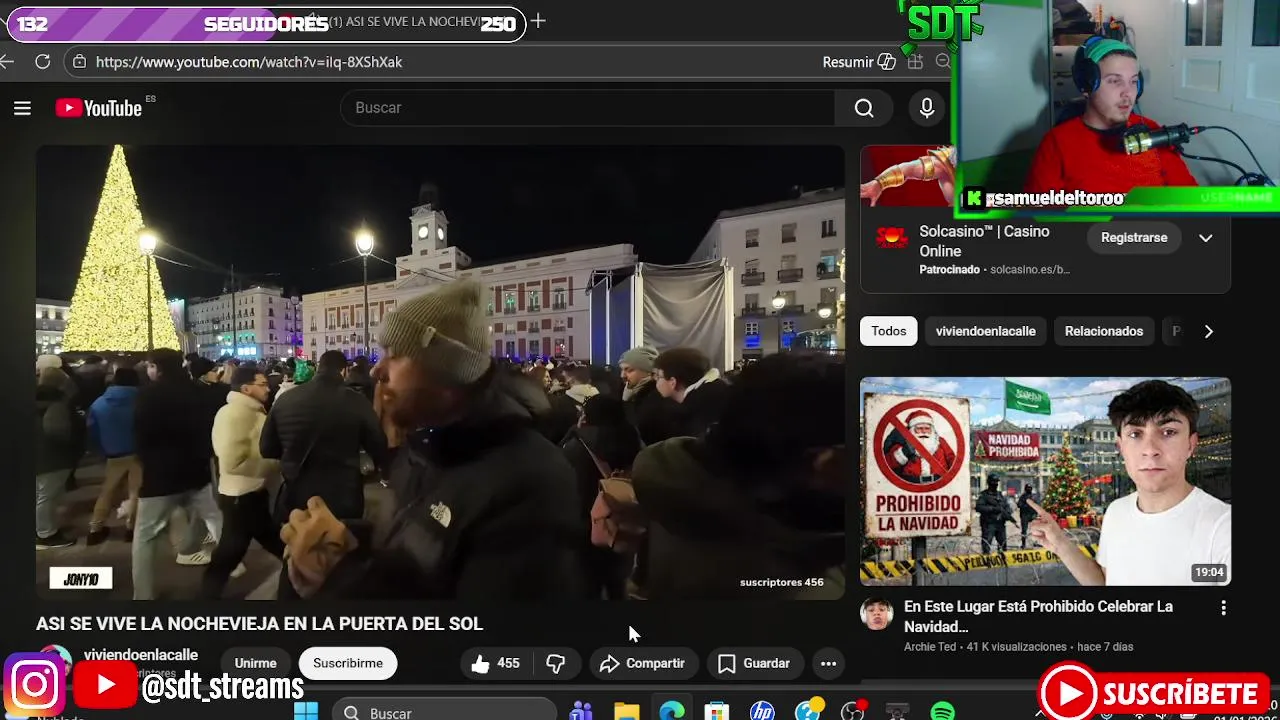This screenshot has height=720, width=1280.
Task: Open a new browser tab
Action: click(x=538, y=21)
